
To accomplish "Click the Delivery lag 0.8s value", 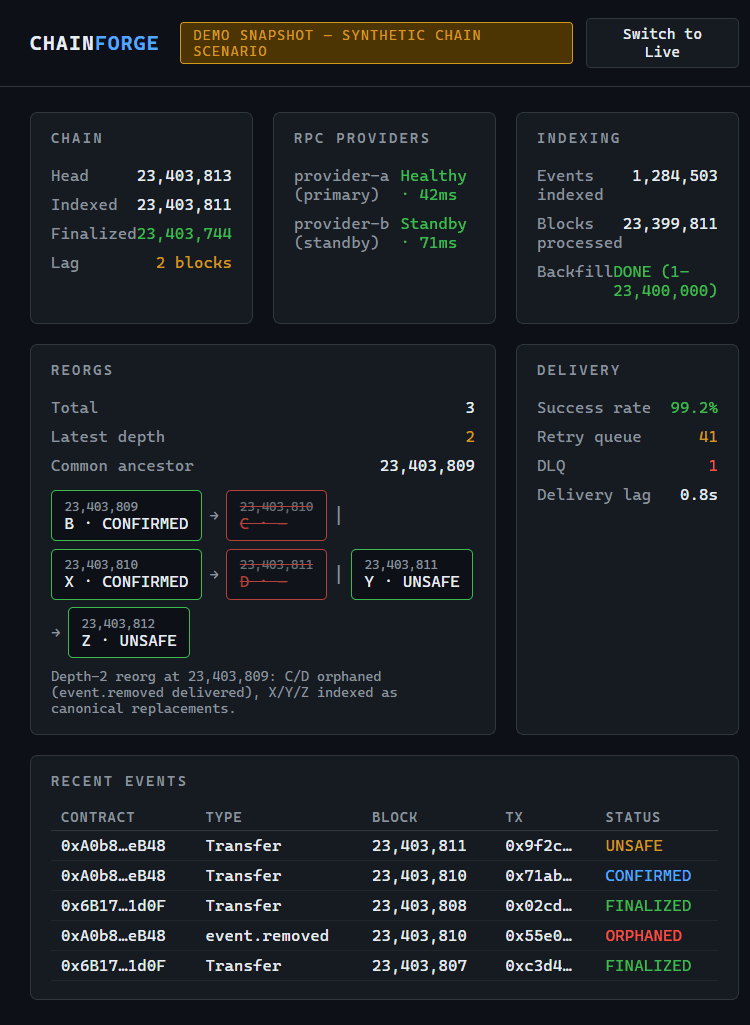I will (x=699, y=495).
